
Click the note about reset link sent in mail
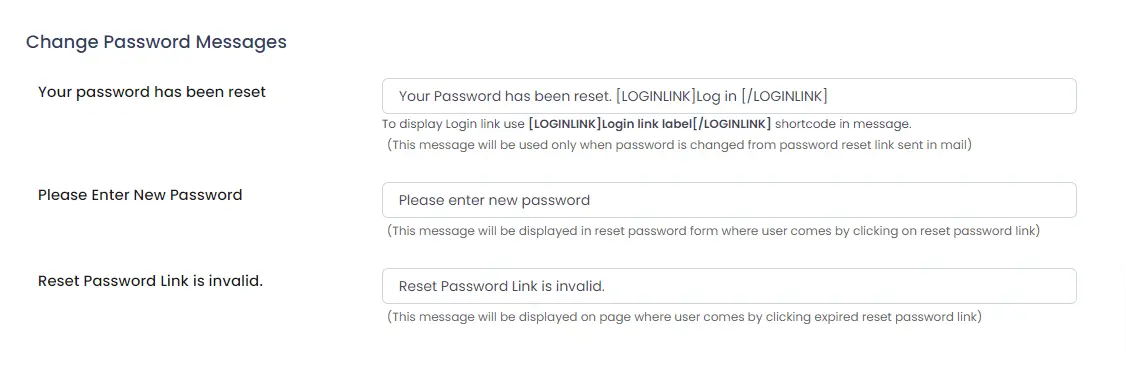tap(679, 145)
